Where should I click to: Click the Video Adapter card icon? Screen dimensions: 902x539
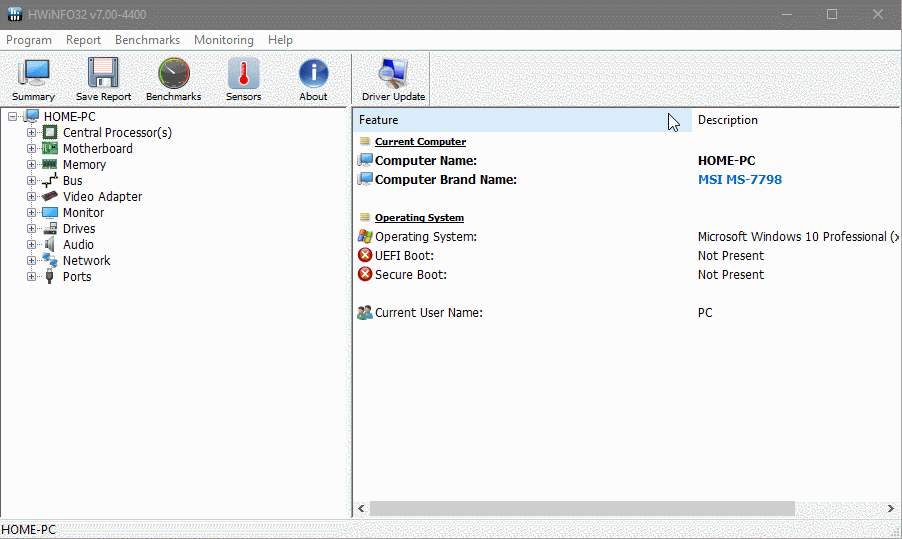point(50,196)
